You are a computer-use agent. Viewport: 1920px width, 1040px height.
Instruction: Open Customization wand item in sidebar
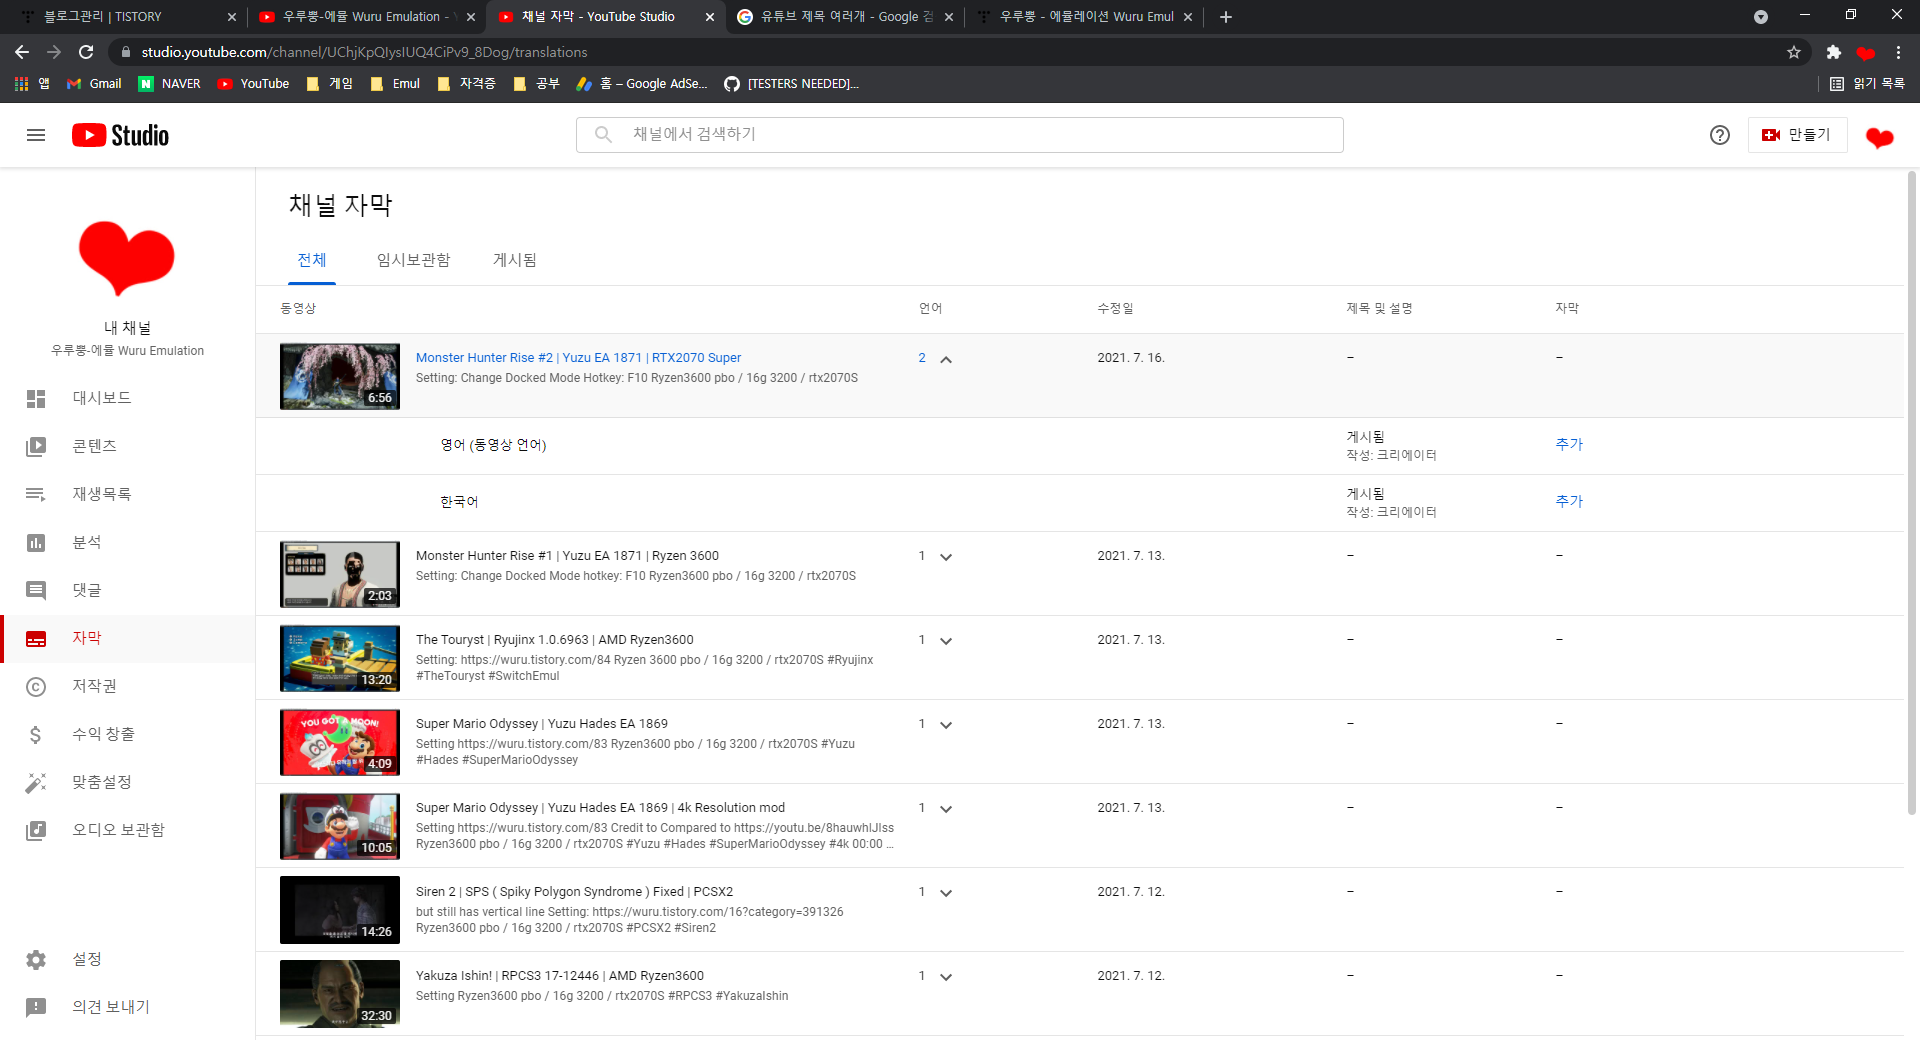click(x=127, y=782)
